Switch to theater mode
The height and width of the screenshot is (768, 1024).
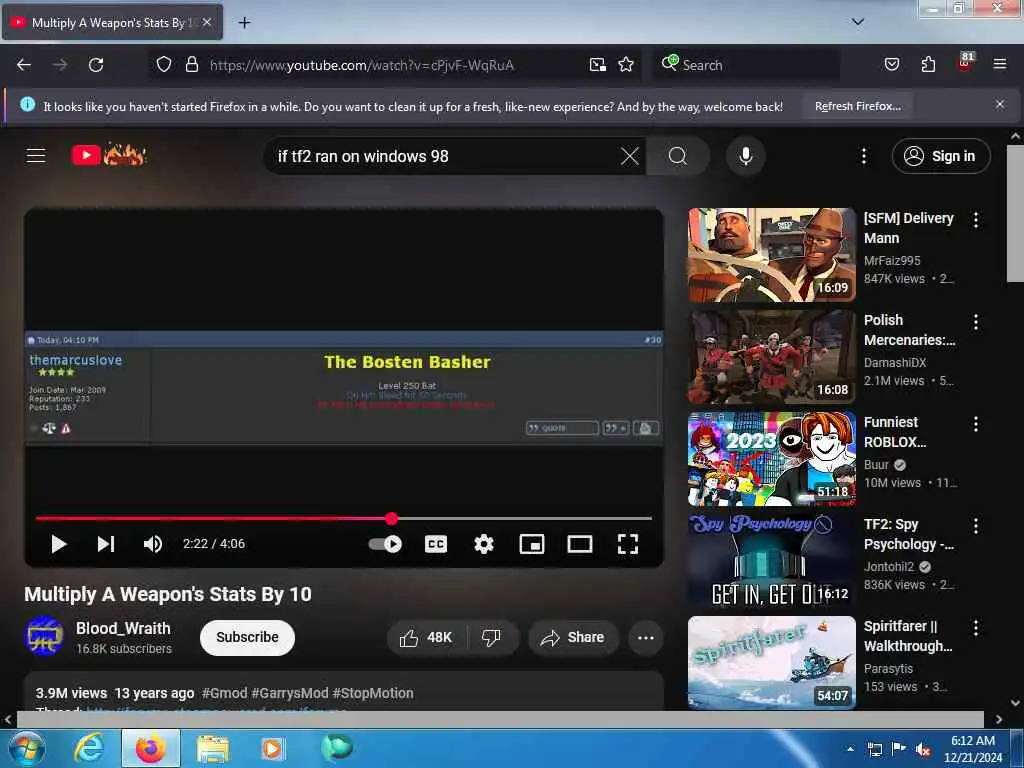tap(580, 544)
